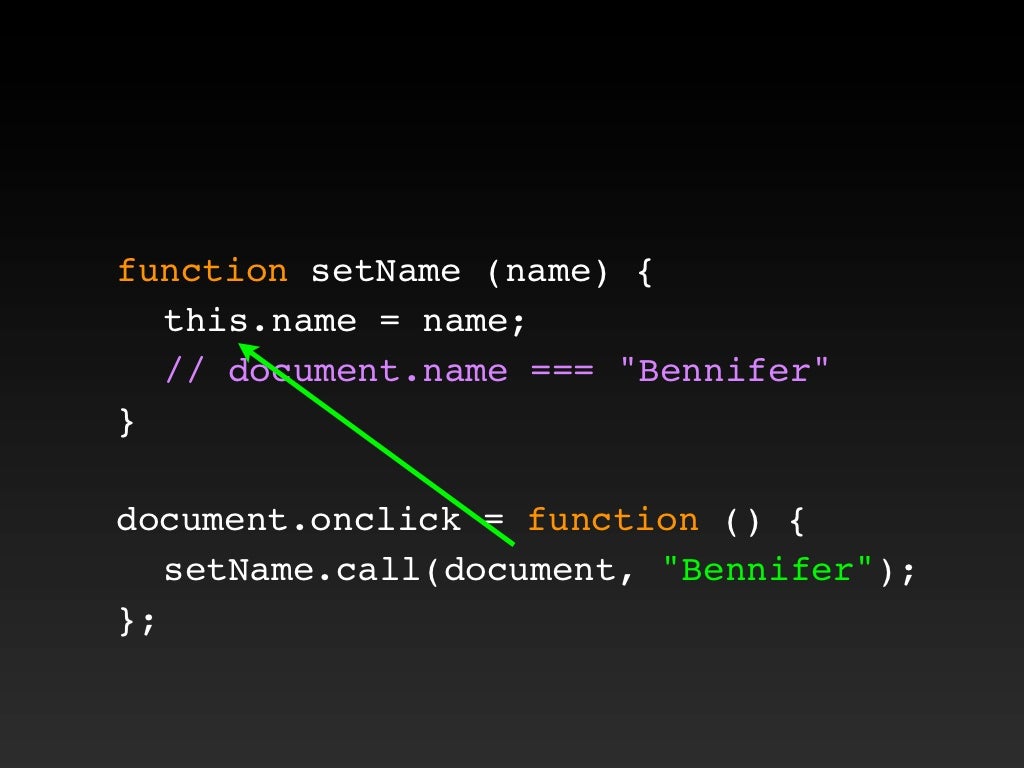The height and width of the screenshot is (768, 1024).
Task: Click the orange 'function' keyword before setName
Action: 202,271
